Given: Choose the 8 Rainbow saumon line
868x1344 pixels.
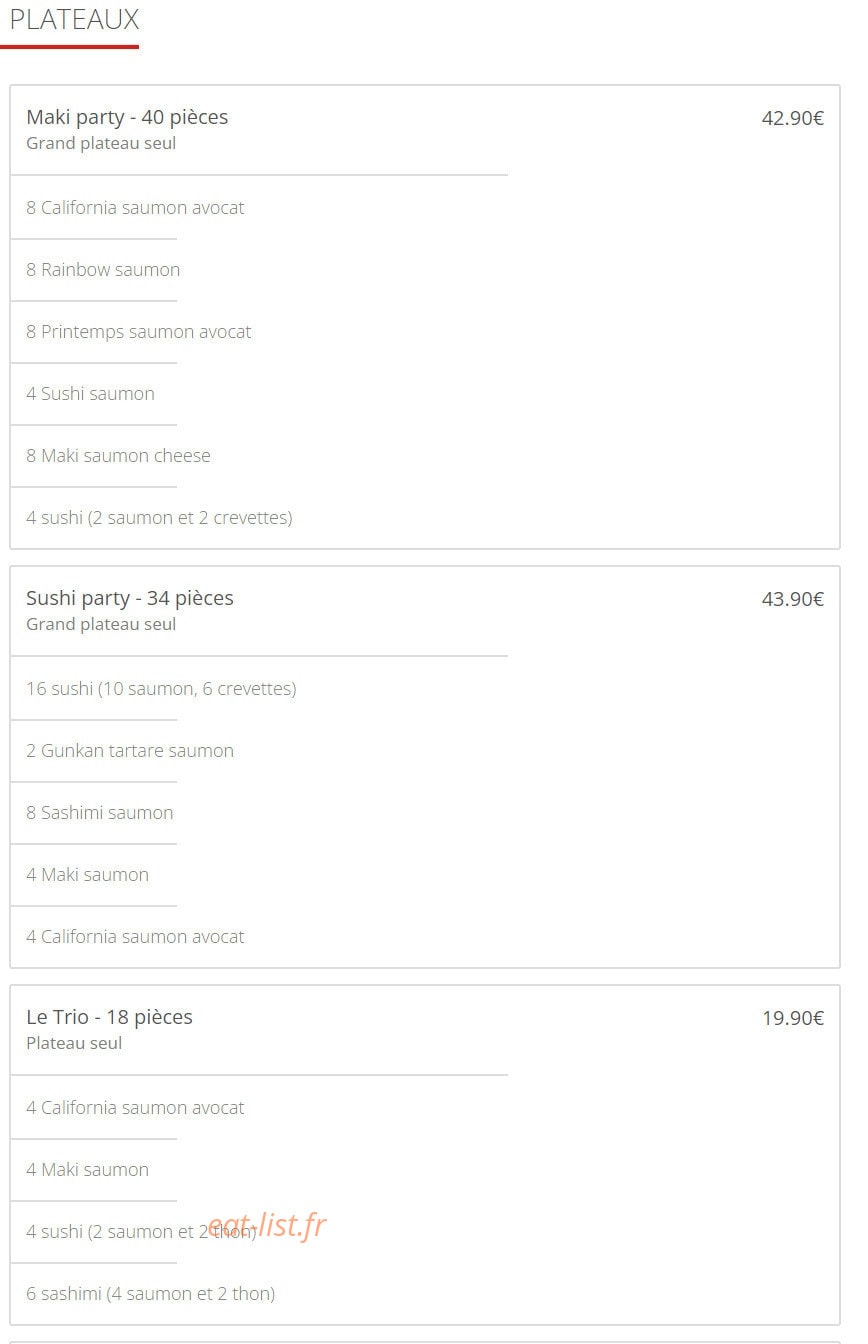Looking at the screenshot, I should (x=103, y=270).
